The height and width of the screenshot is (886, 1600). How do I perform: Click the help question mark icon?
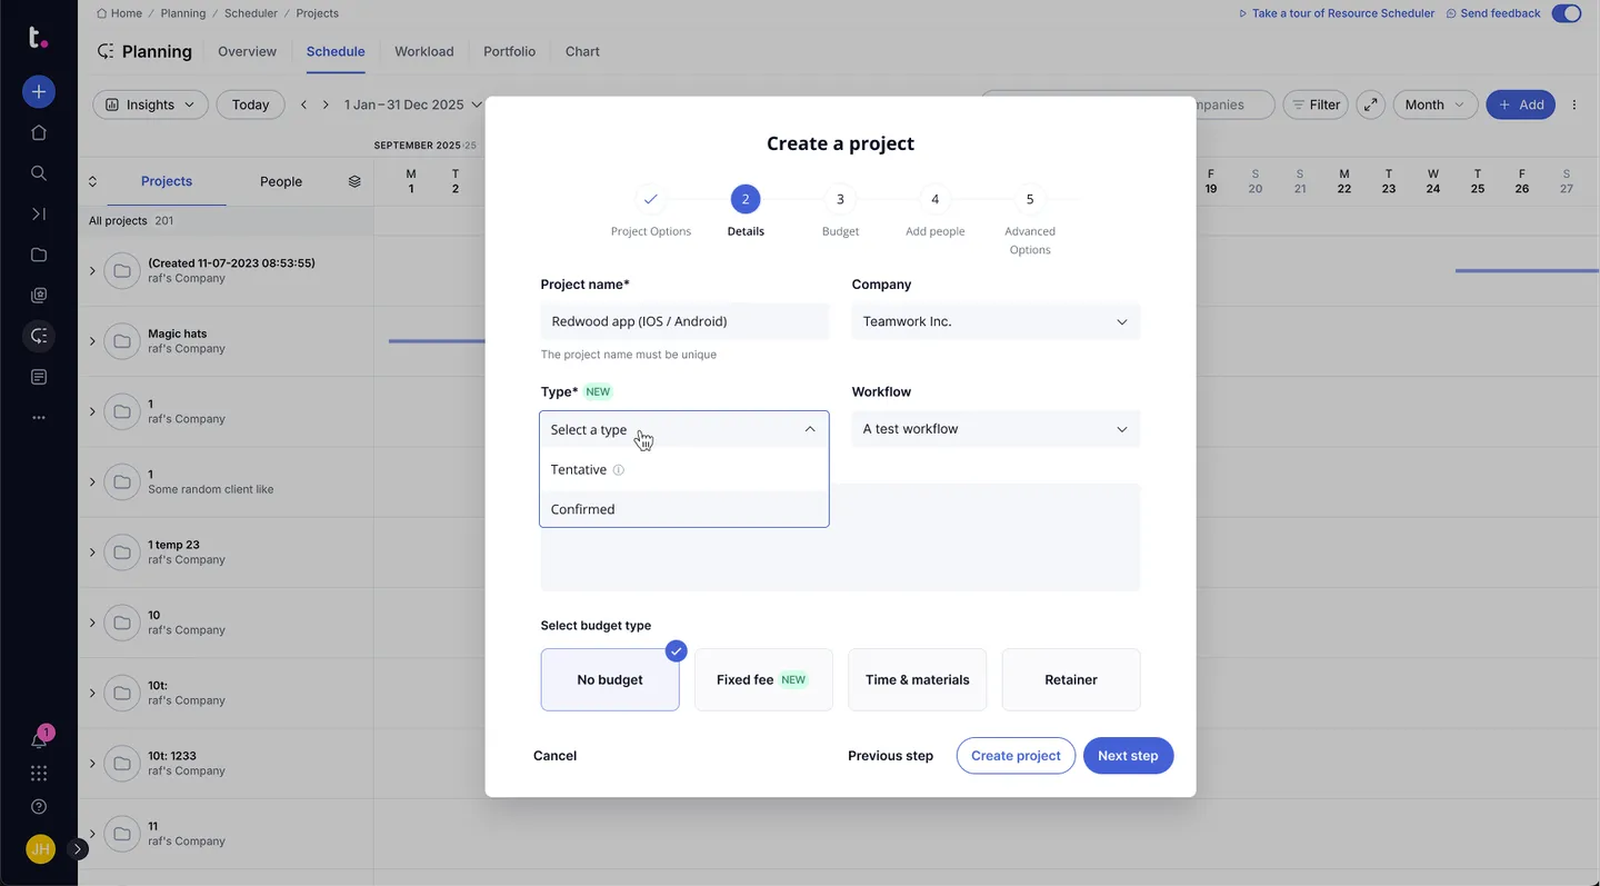[38, 807]
